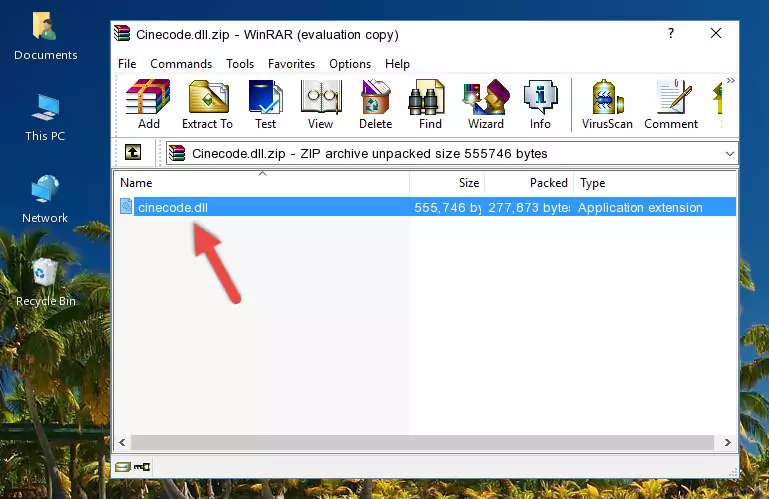This screenshot has height=499, width=769.
Task: Open the Find tool
Action: pyautogui.click(x=430, y=104)
